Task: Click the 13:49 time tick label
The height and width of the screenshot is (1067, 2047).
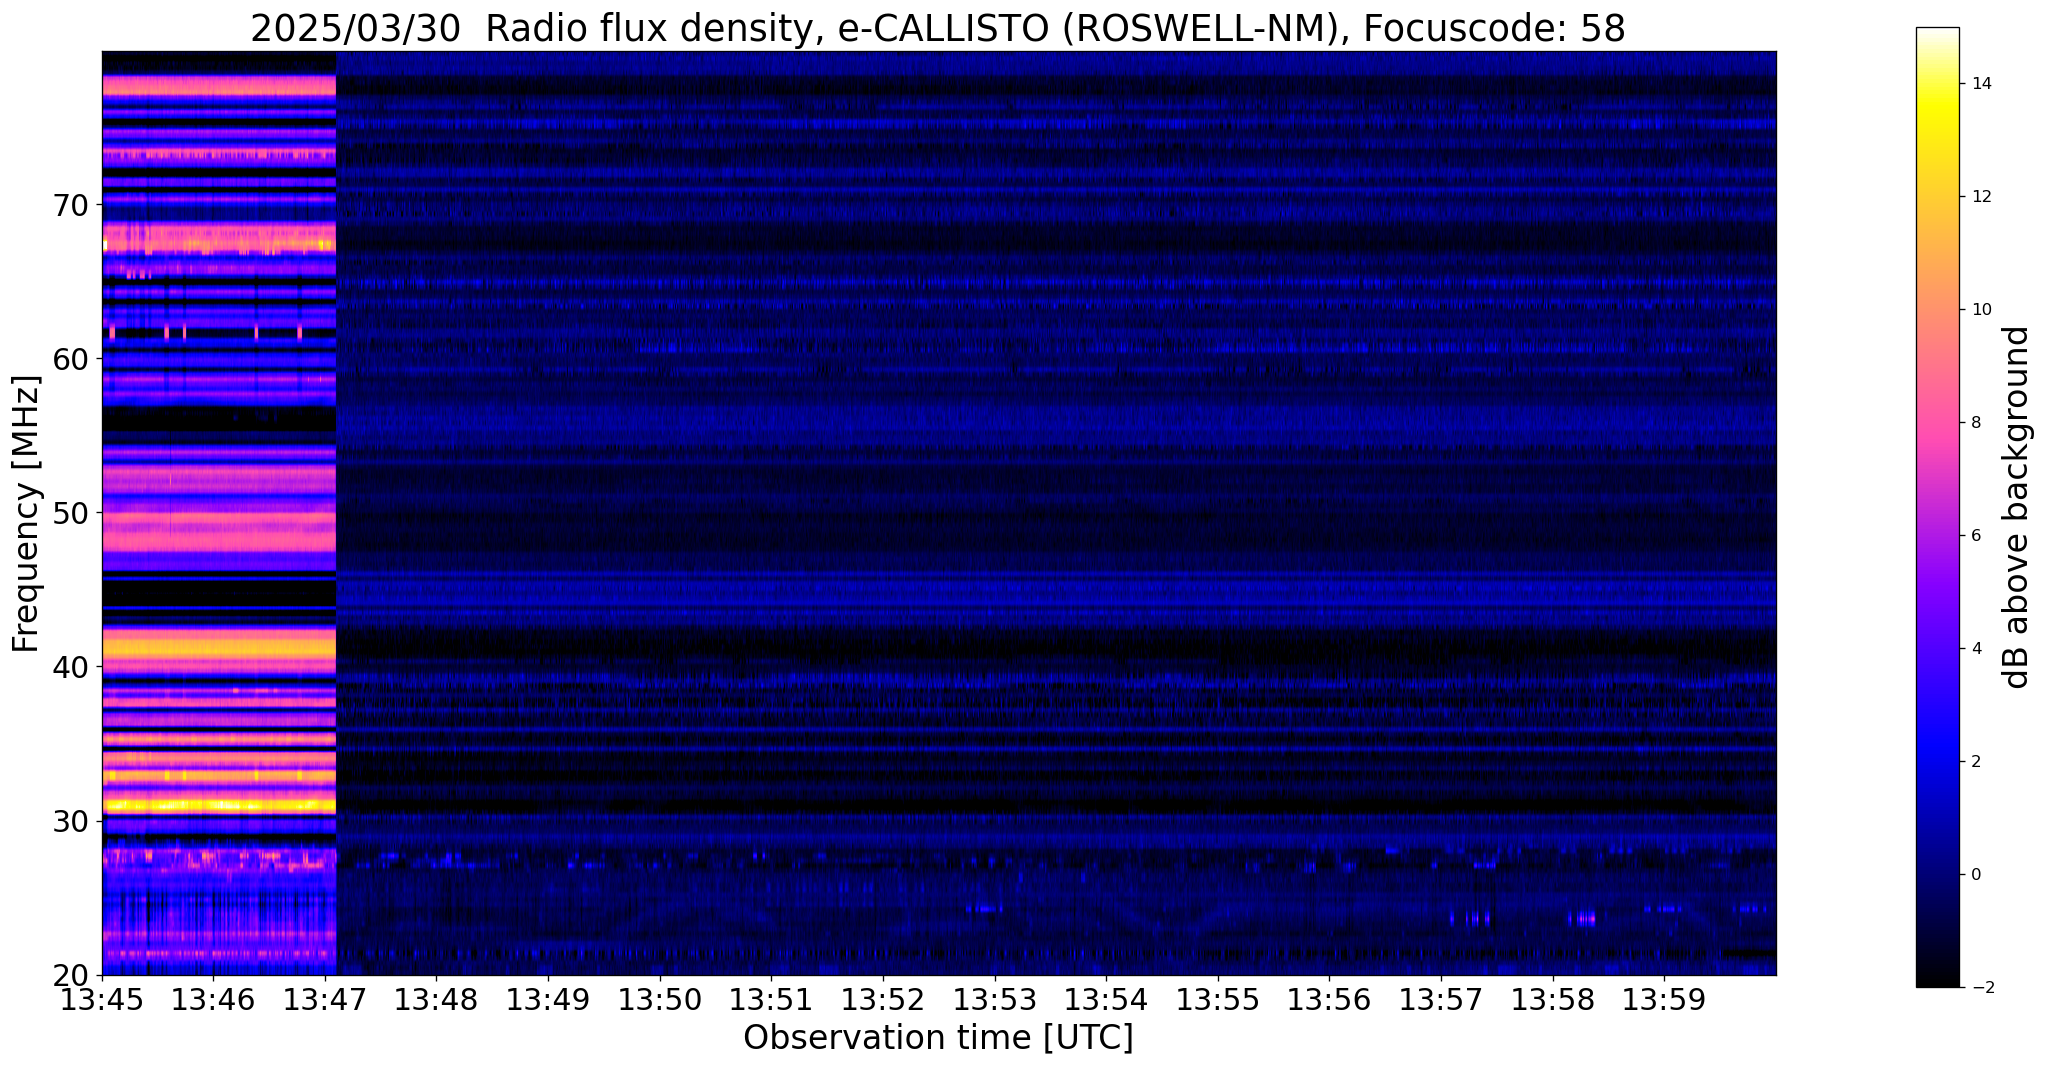Action: tap(548, 999)
